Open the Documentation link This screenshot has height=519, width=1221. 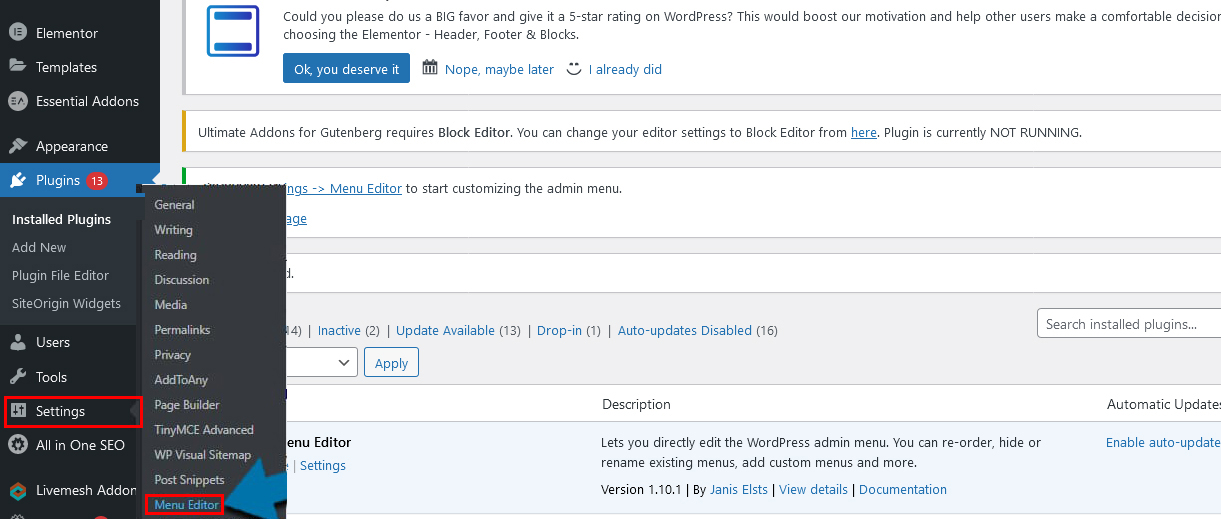click(903, 489)
